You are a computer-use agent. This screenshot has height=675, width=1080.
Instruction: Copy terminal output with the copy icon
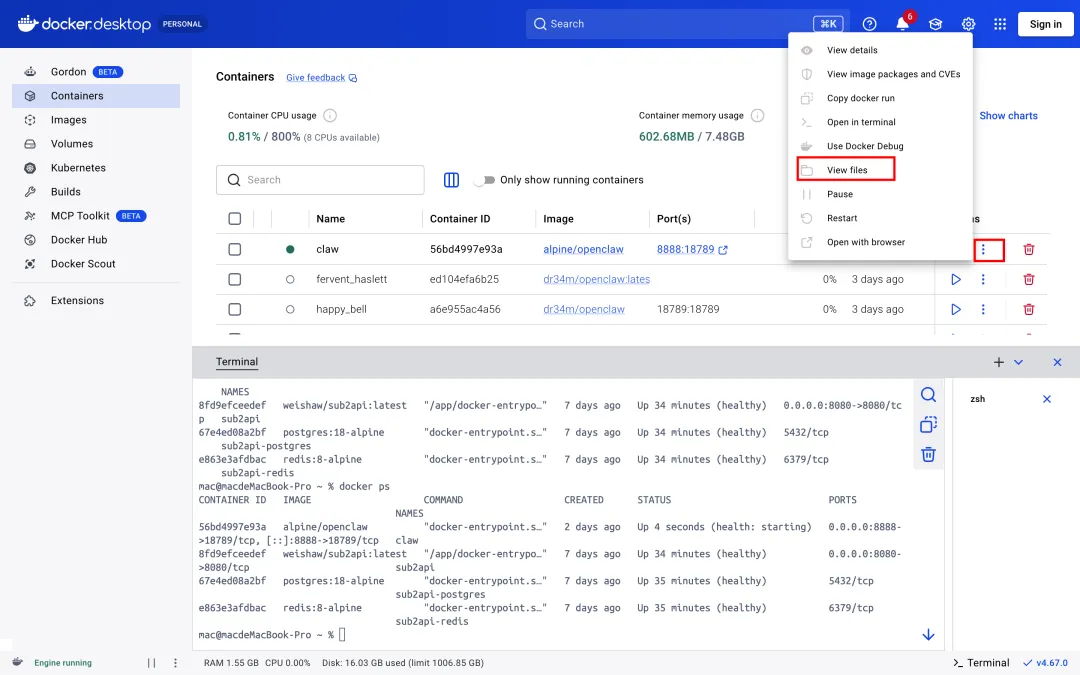[x=928, y=424]
